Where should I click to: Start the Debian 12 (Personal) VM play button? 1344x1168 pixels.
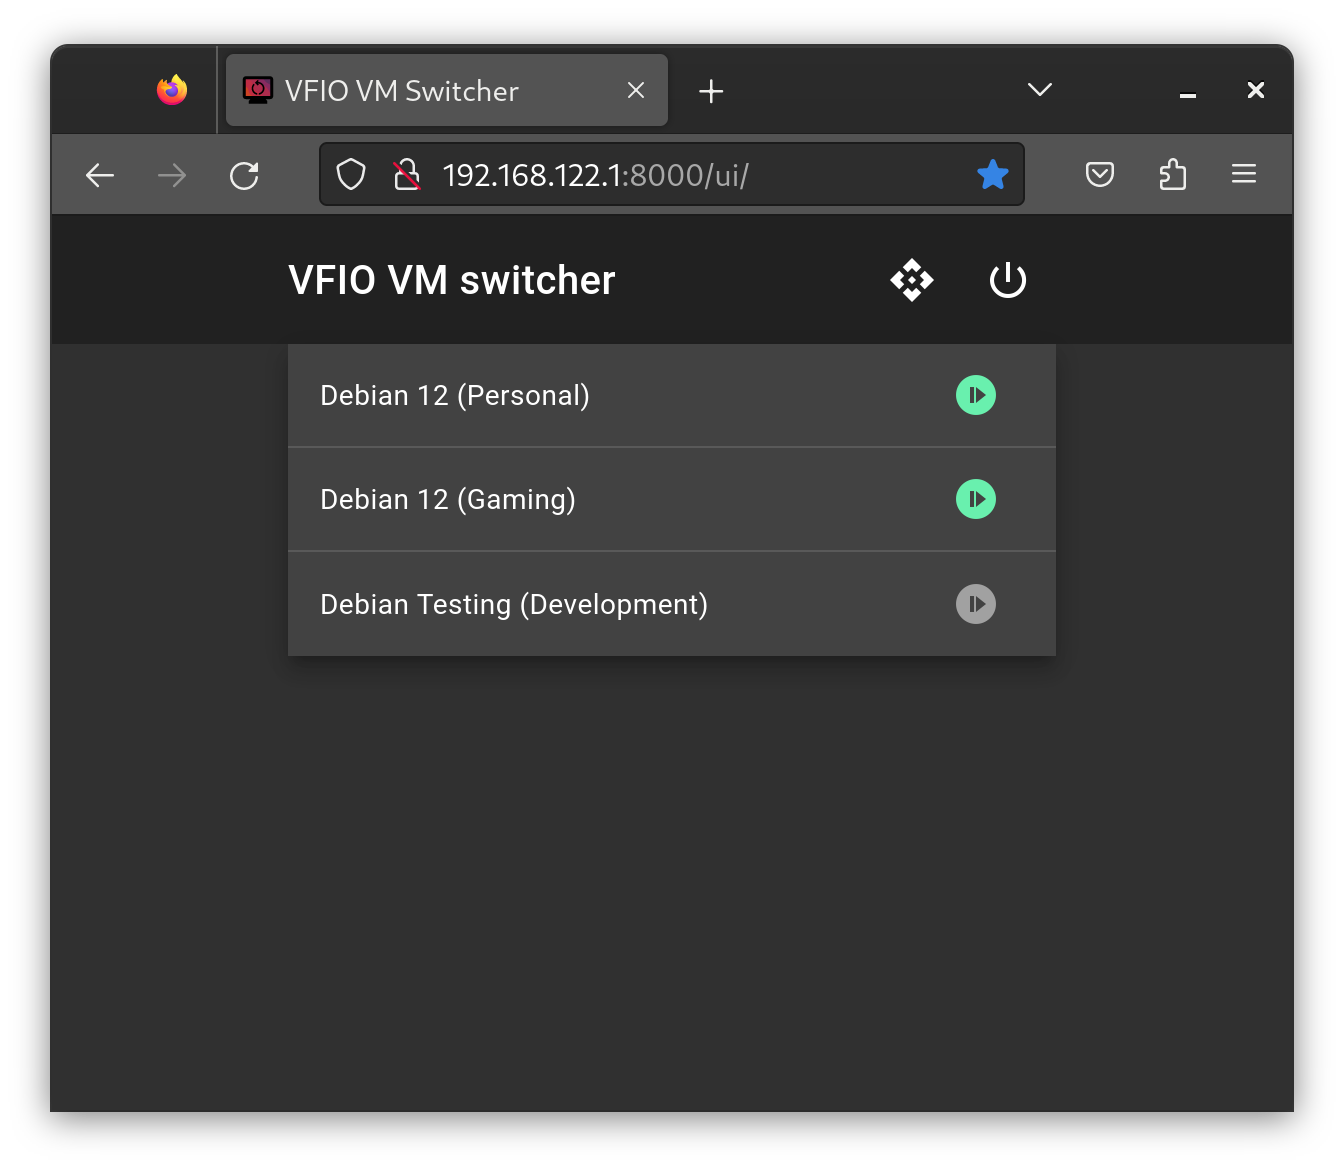tap(976, 395)
